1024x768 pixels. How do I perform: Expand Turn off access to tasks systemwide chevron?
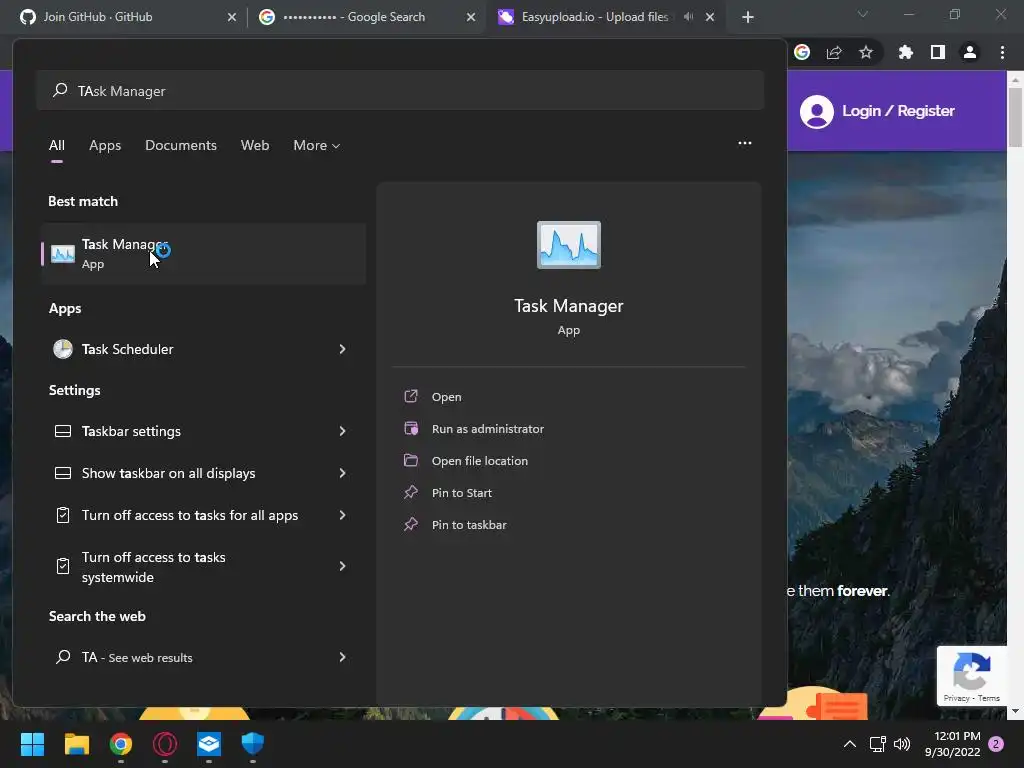342,566
